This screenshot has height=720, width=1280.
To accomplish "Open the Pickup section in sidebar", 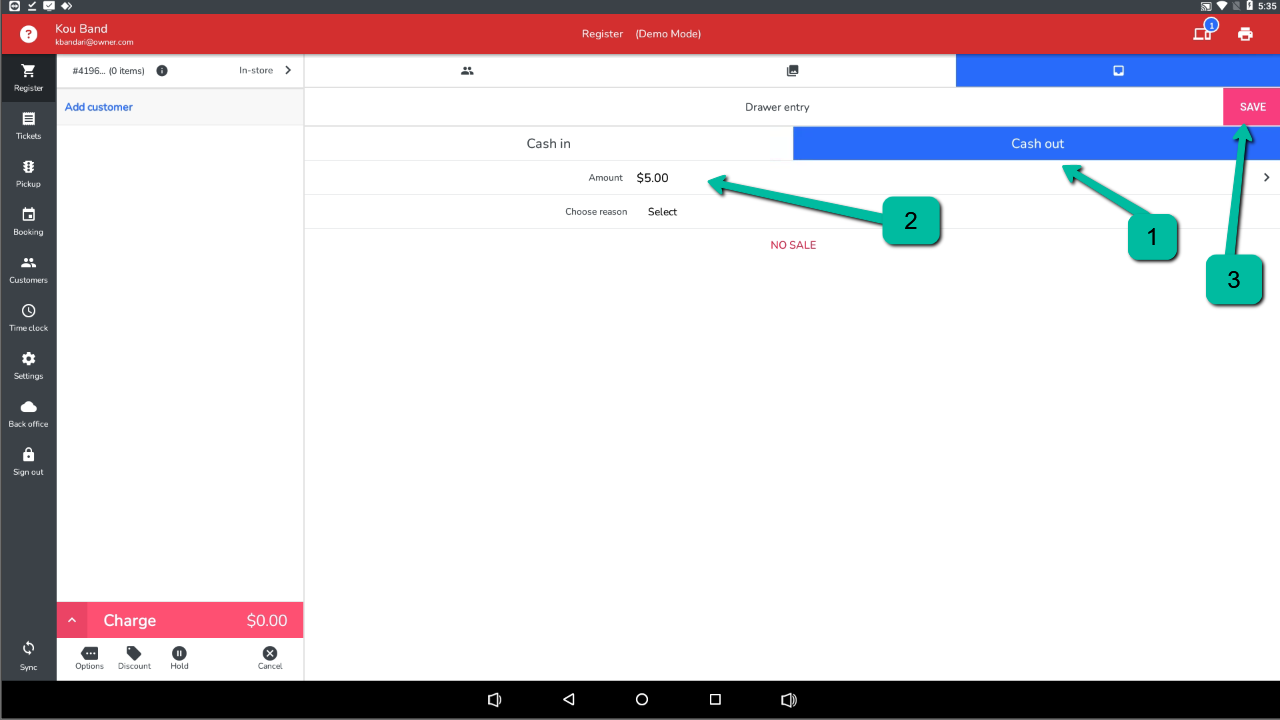I will point(28,173).
